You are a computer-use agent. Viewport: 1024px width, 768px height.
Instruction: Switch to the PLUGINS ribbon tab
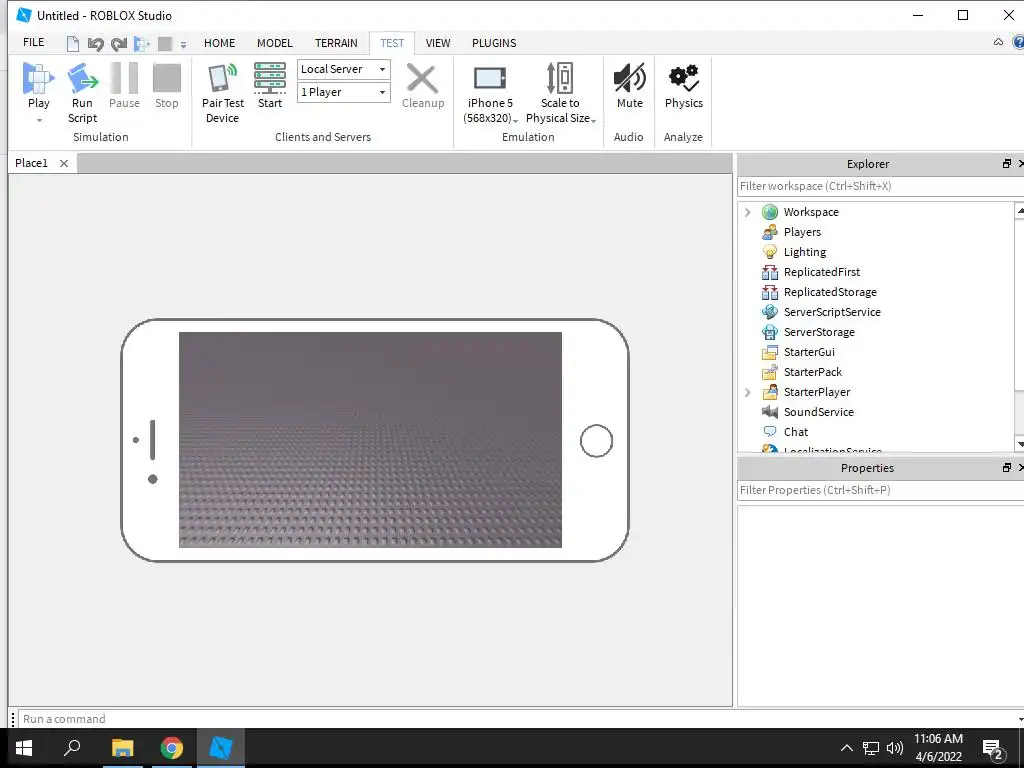[494, 43]
